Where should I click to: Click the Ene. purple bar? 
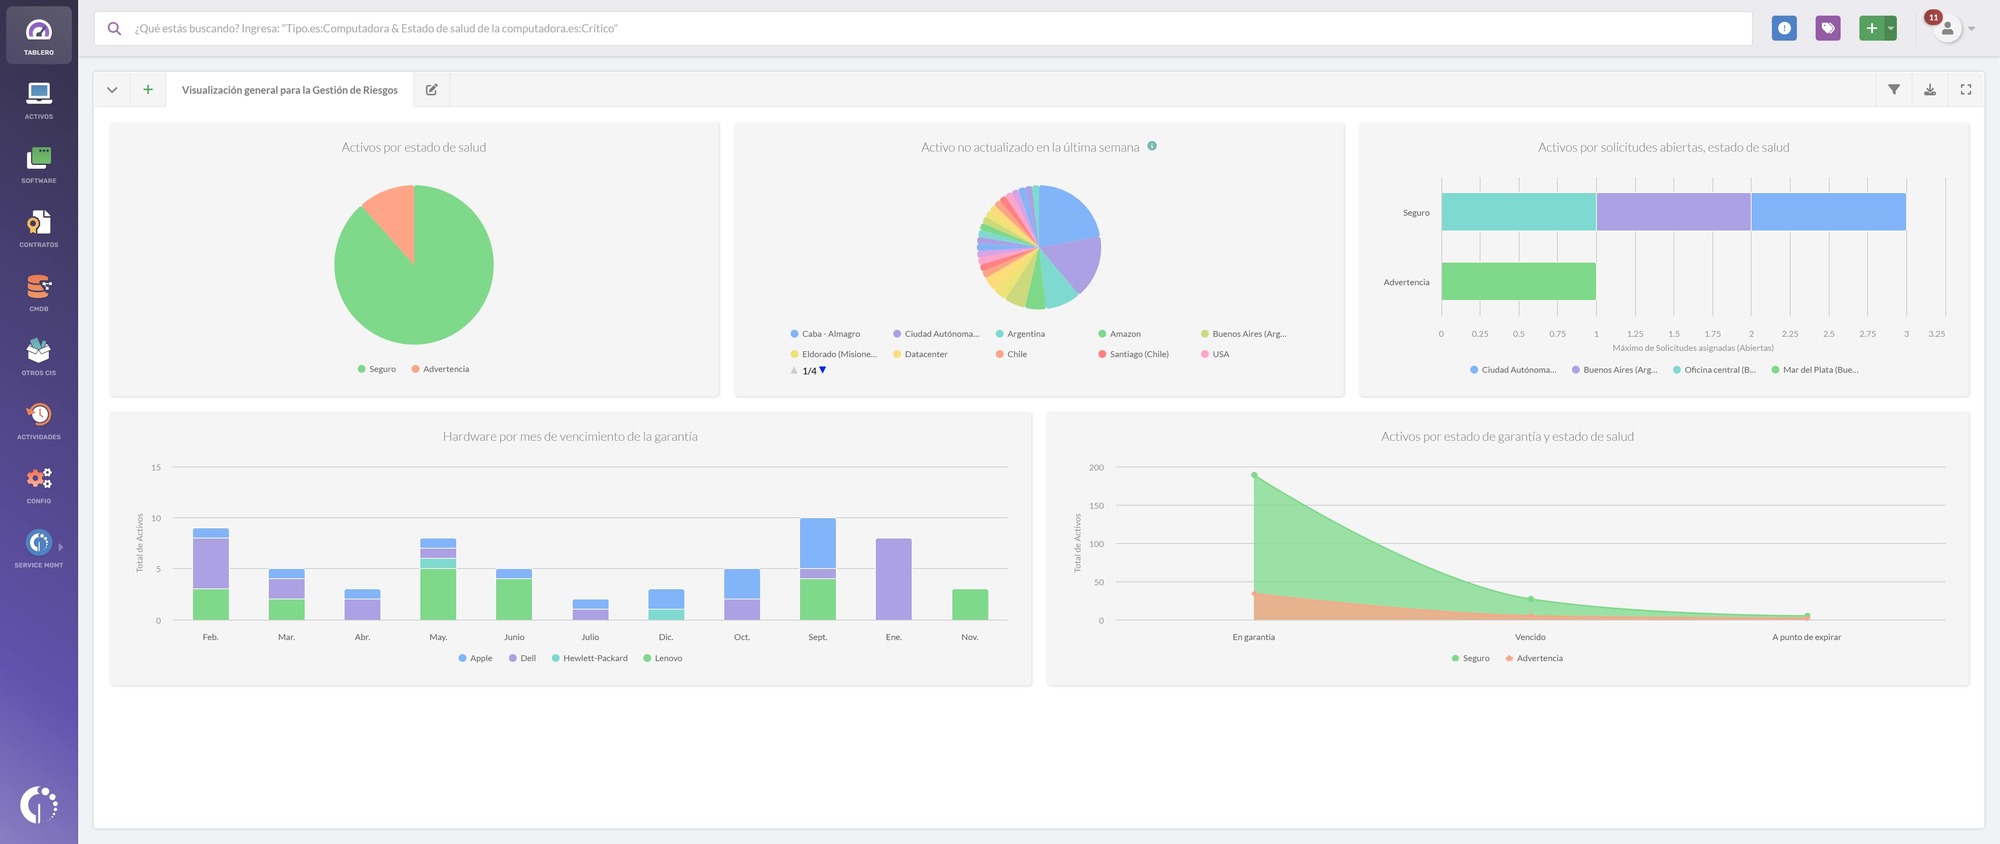(x=893, y=579)
